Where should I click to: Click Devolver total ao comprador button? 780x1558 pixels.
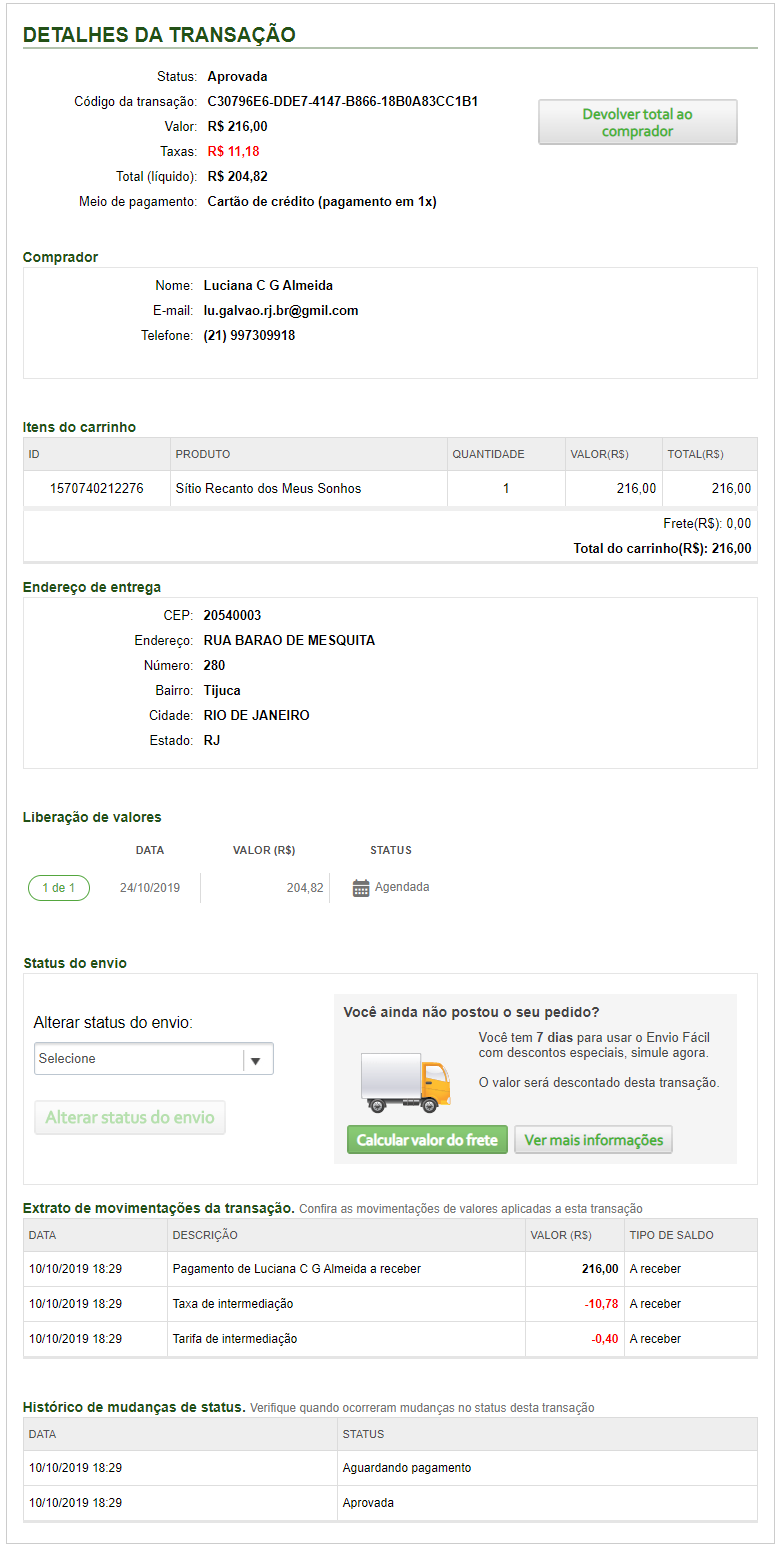tap(637, 122)
